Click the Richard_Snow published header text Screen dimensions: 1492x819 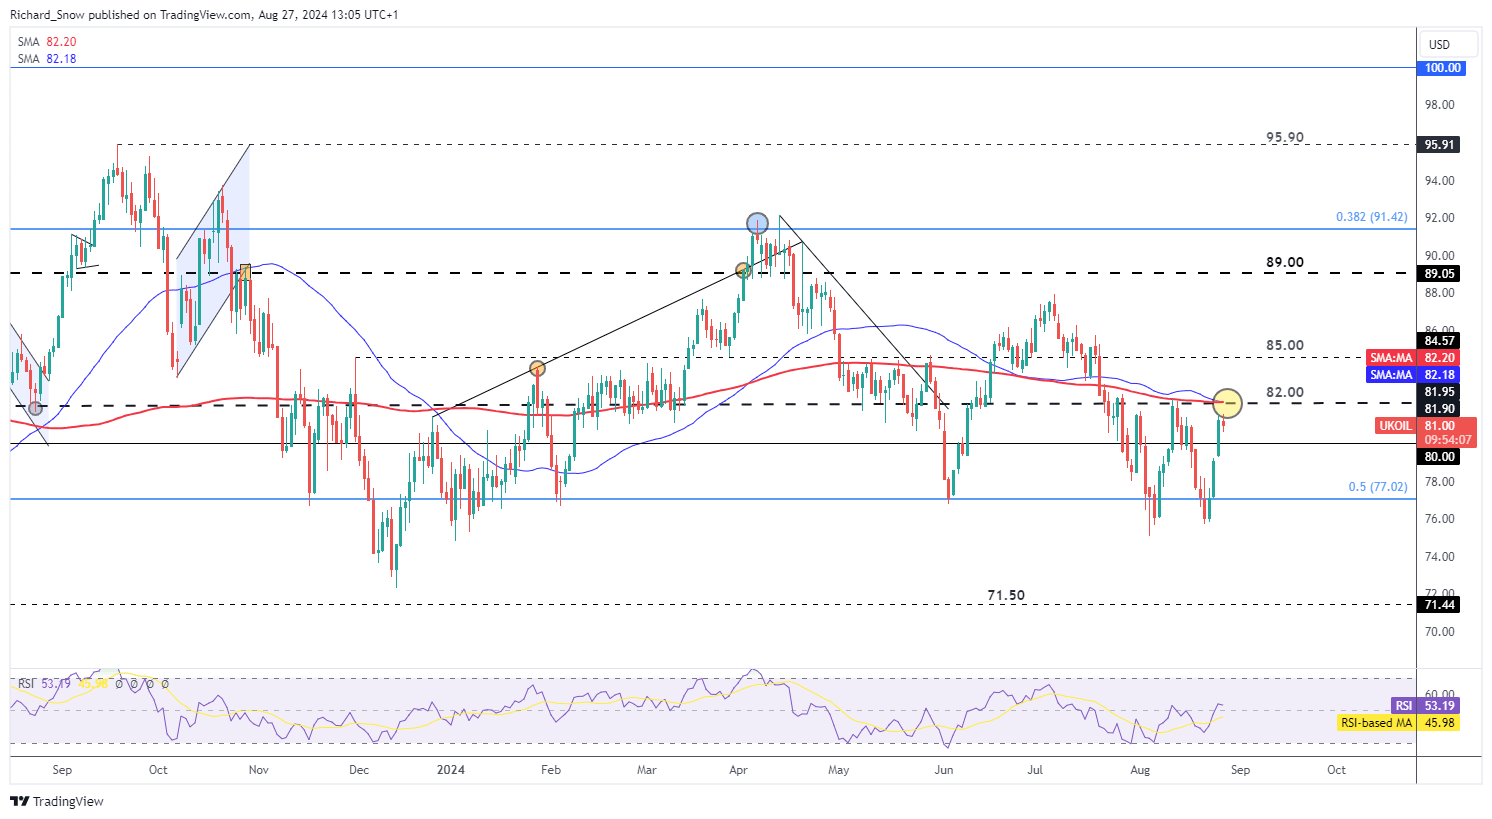(205, 15)
